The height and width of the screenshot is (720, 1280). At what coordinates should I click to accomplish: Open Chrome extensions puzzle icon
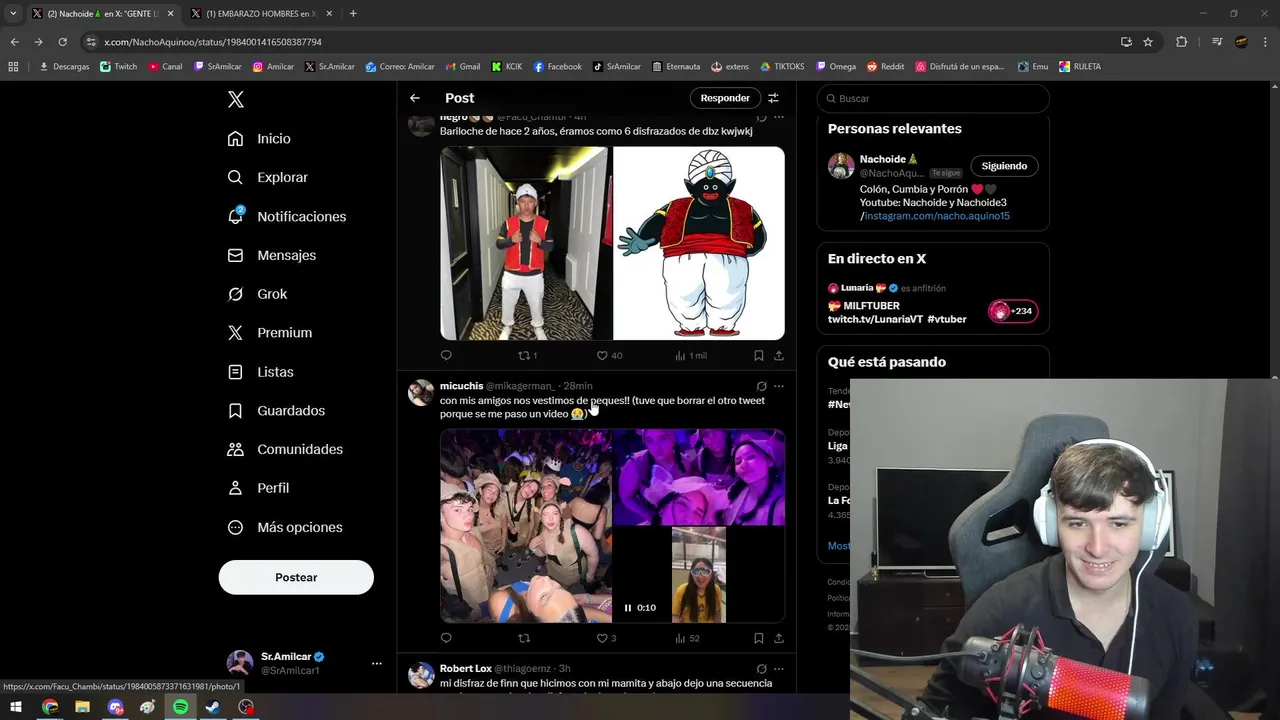[1181, 42]
